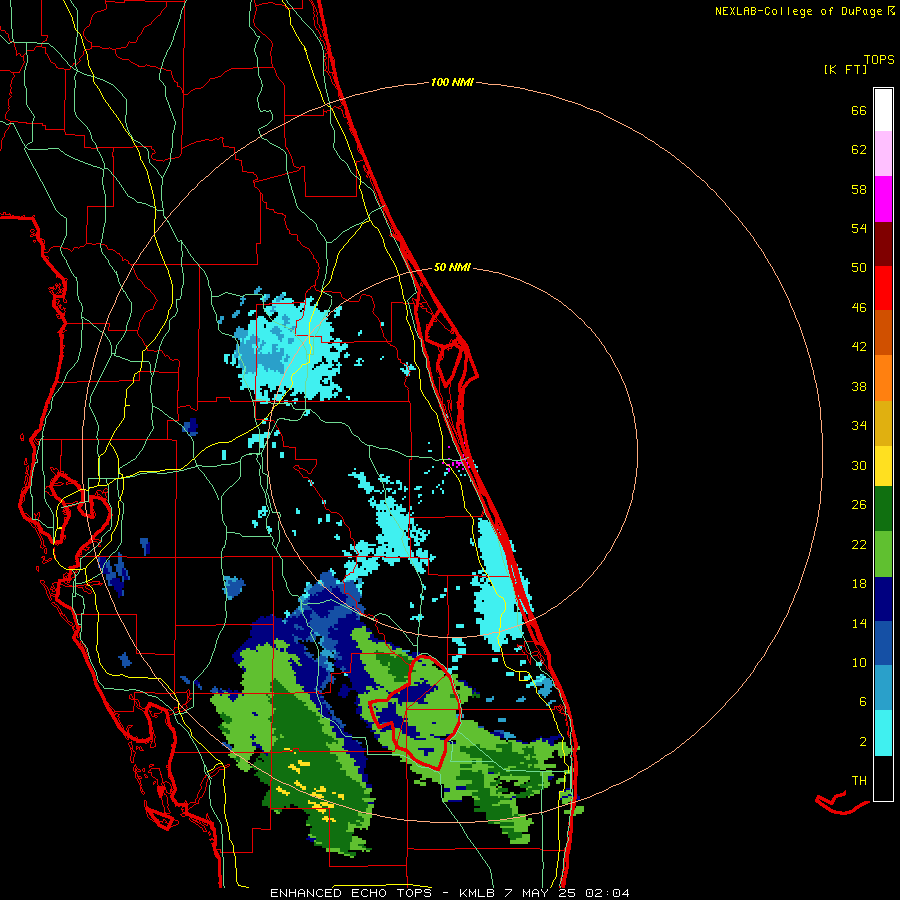Click the '50 NMI' range ring label
The image size is (900, 900).
[452, 267]
